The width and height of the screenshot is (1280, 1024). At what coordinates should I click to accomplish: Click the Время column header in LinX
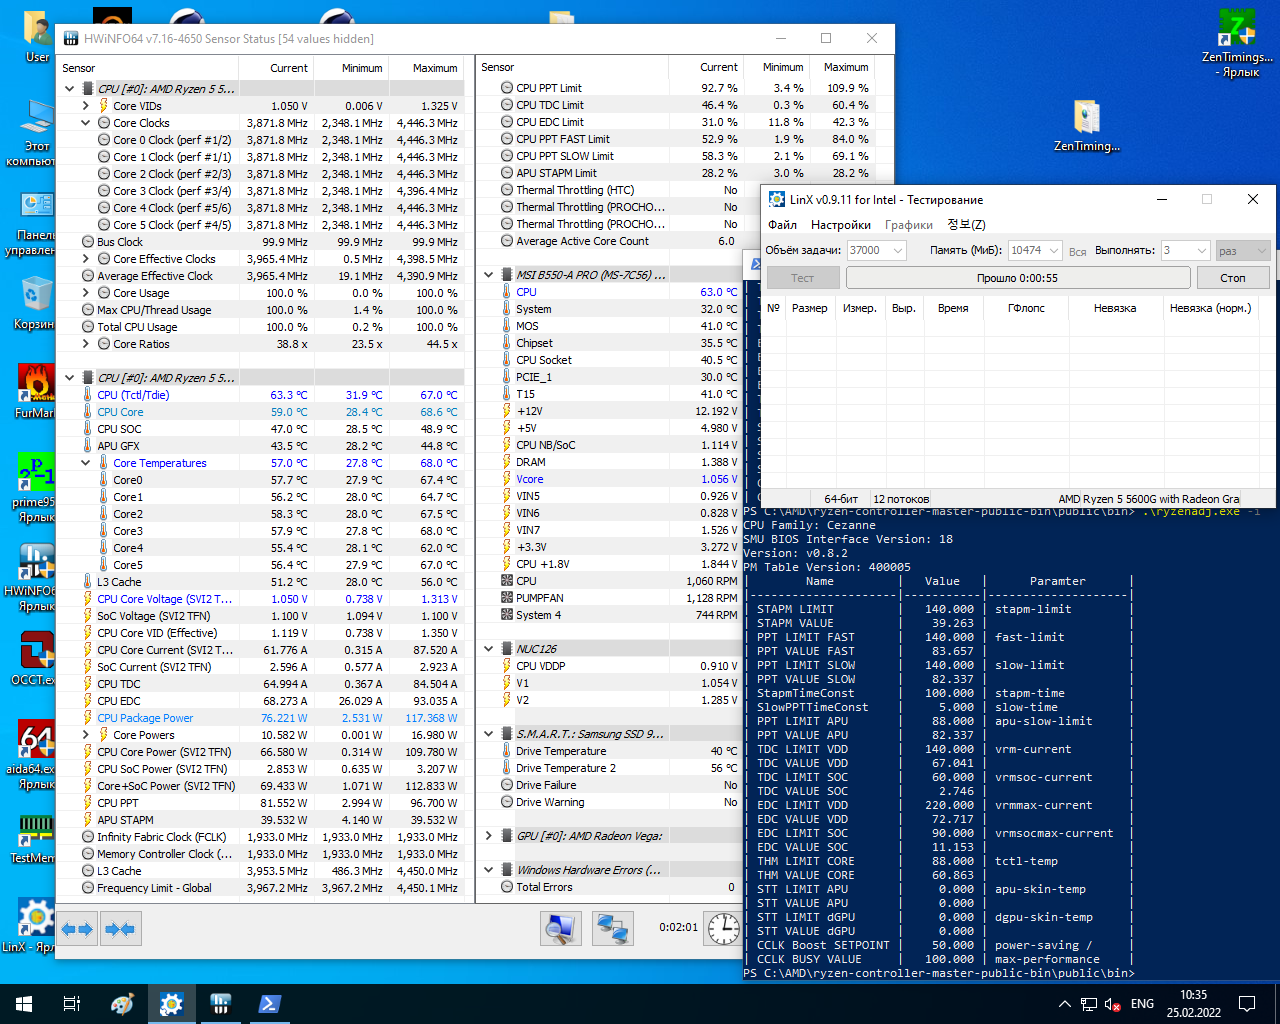click(953, 308)
